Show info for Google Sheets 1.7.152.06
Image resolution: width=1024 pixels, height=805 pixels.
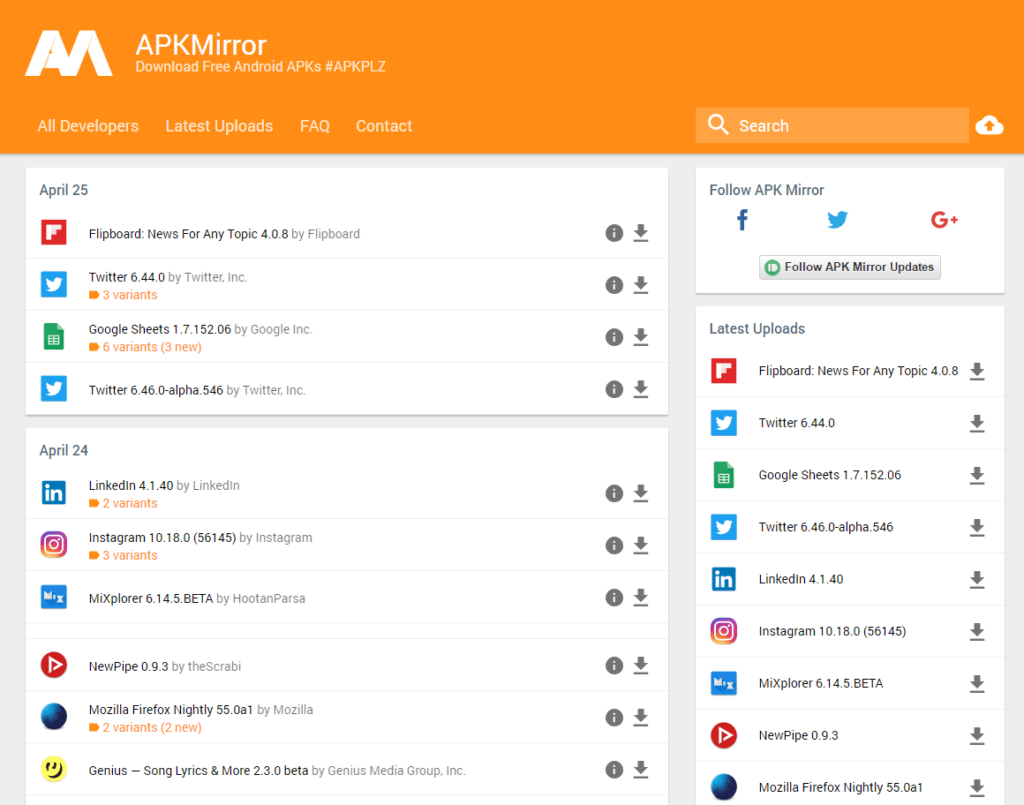coord(614,337)
